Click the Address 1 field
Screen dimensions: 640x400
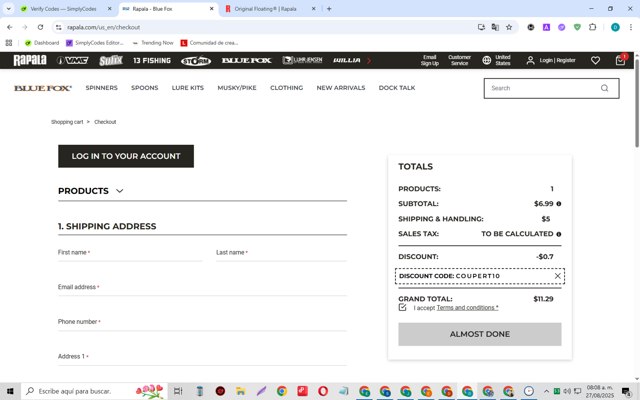coord(202,357)
